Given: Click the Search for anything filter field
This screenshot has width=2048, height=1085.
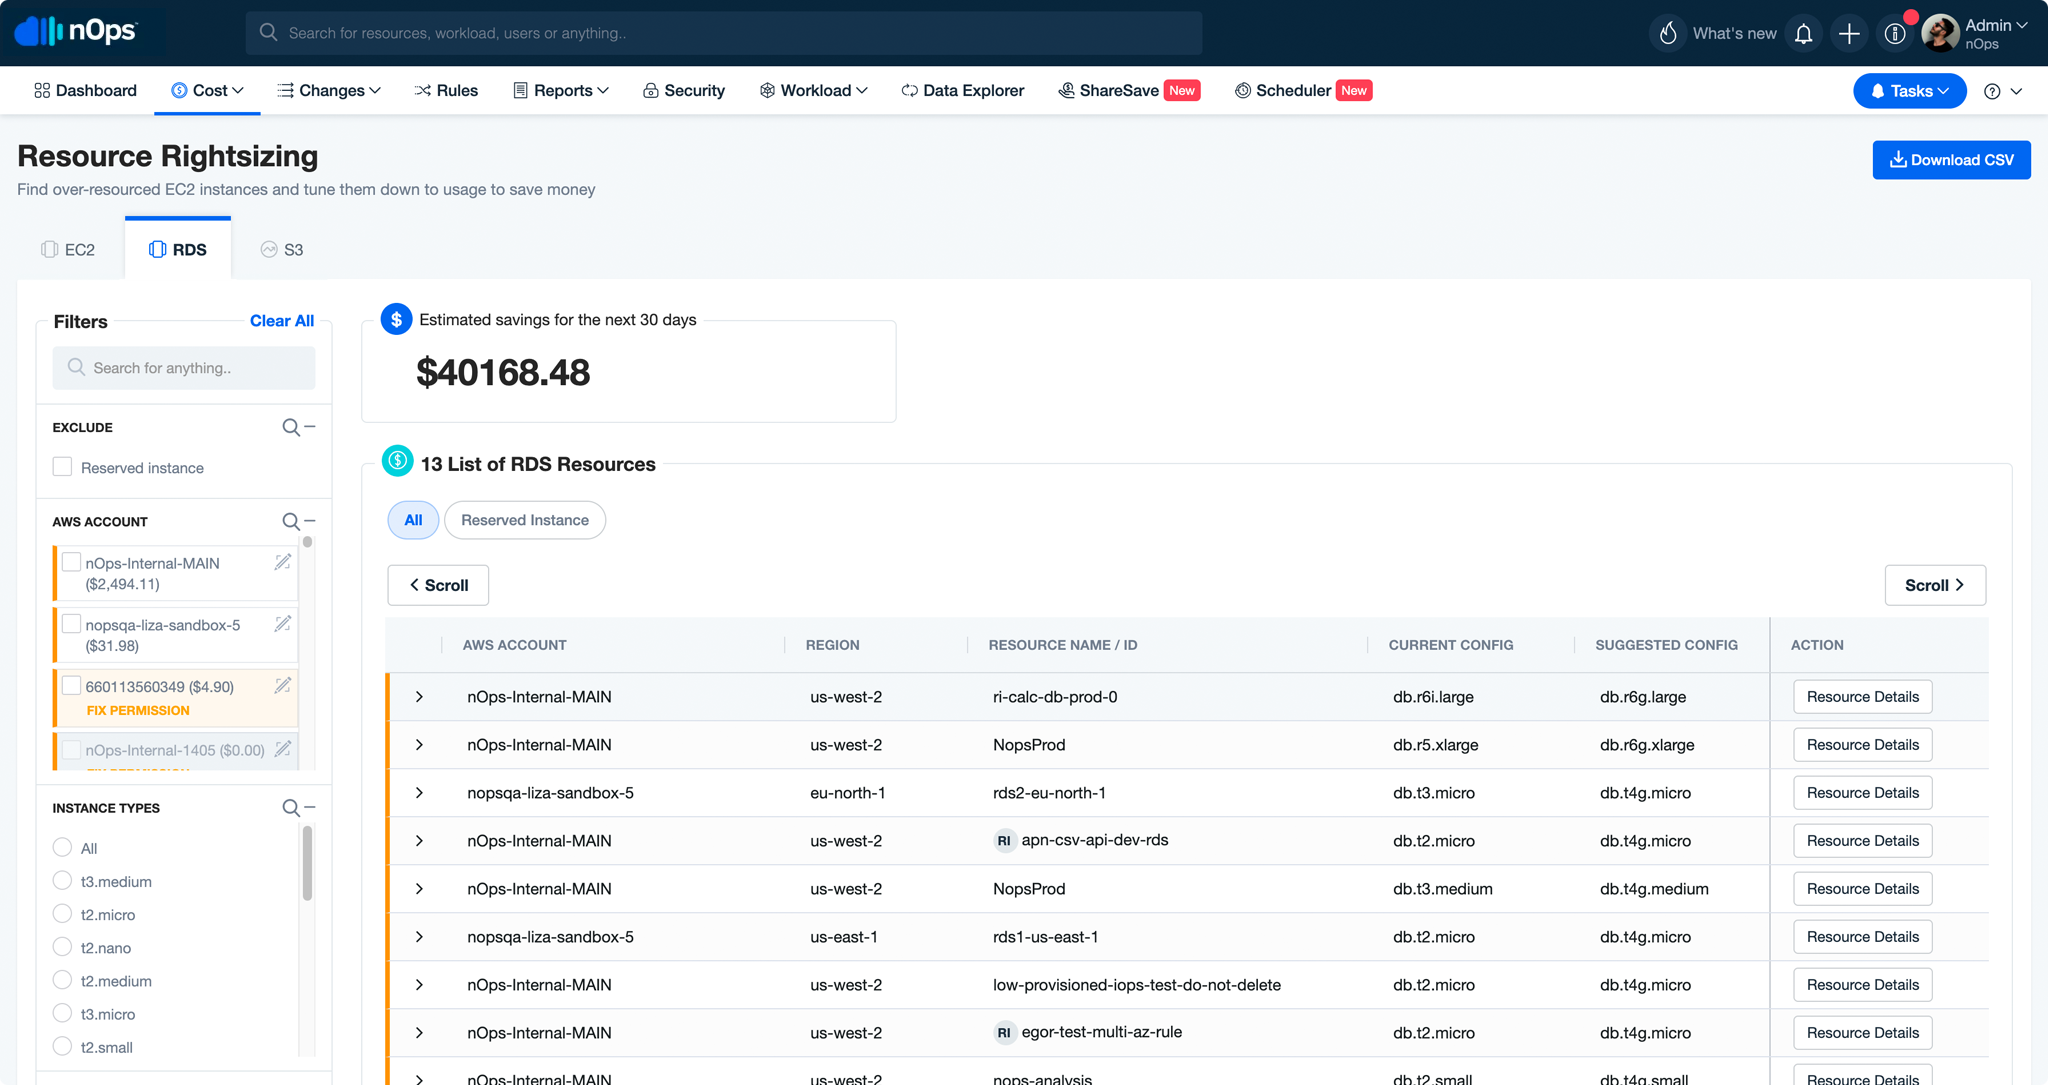Looking at the screenshot, I should [183, 367].
